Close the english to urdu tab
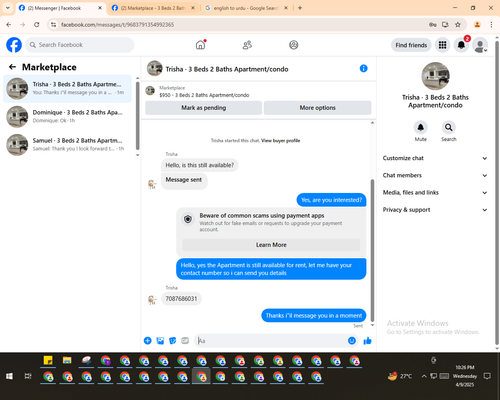Image resolution: width=500 pixels, height=400 pixels. (286, 8)
